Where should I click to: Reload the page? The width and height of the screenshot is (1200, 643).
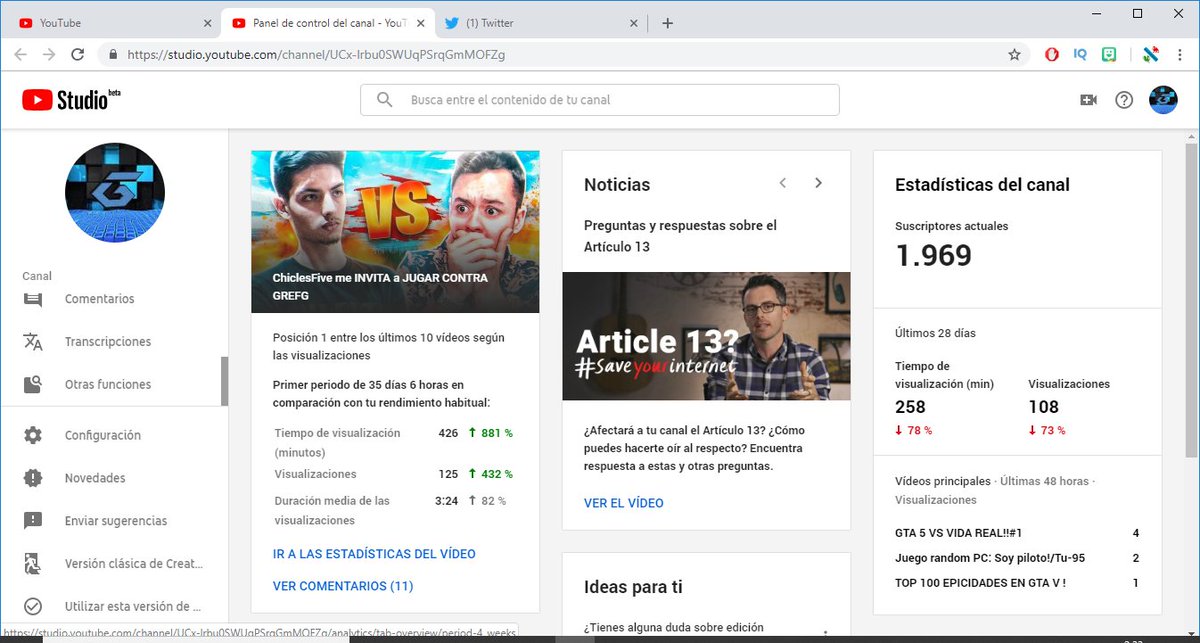coord(78,55)
